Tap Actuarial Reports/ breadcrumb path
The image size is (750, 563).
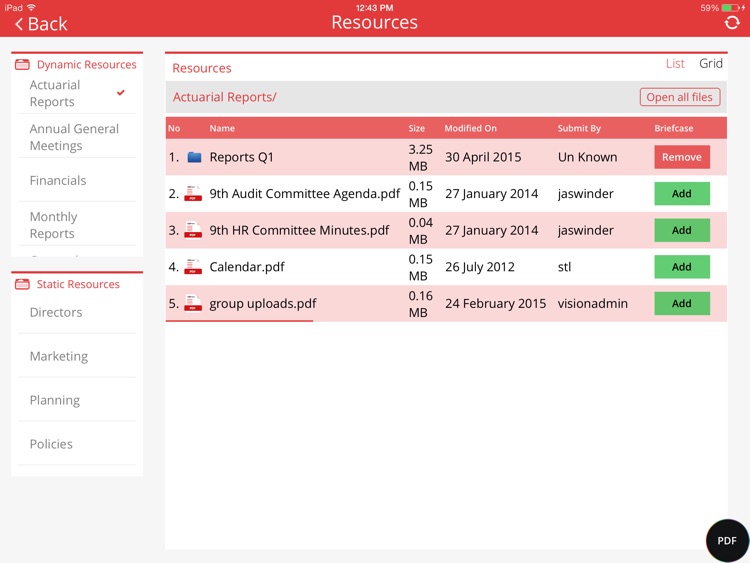[224, 97]
